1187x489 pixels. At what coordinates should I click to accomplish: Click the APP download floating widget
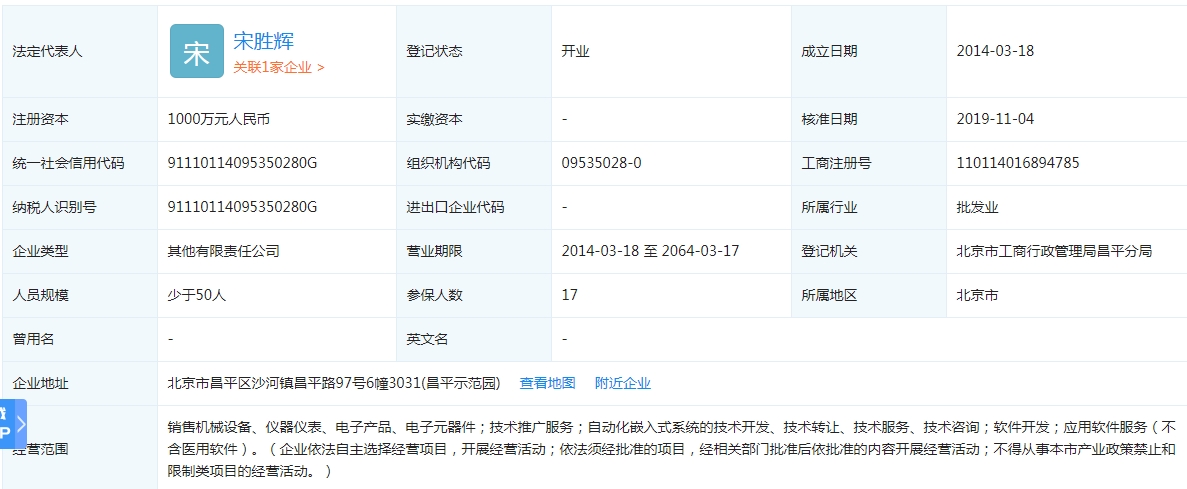click(x=6, y=422)
